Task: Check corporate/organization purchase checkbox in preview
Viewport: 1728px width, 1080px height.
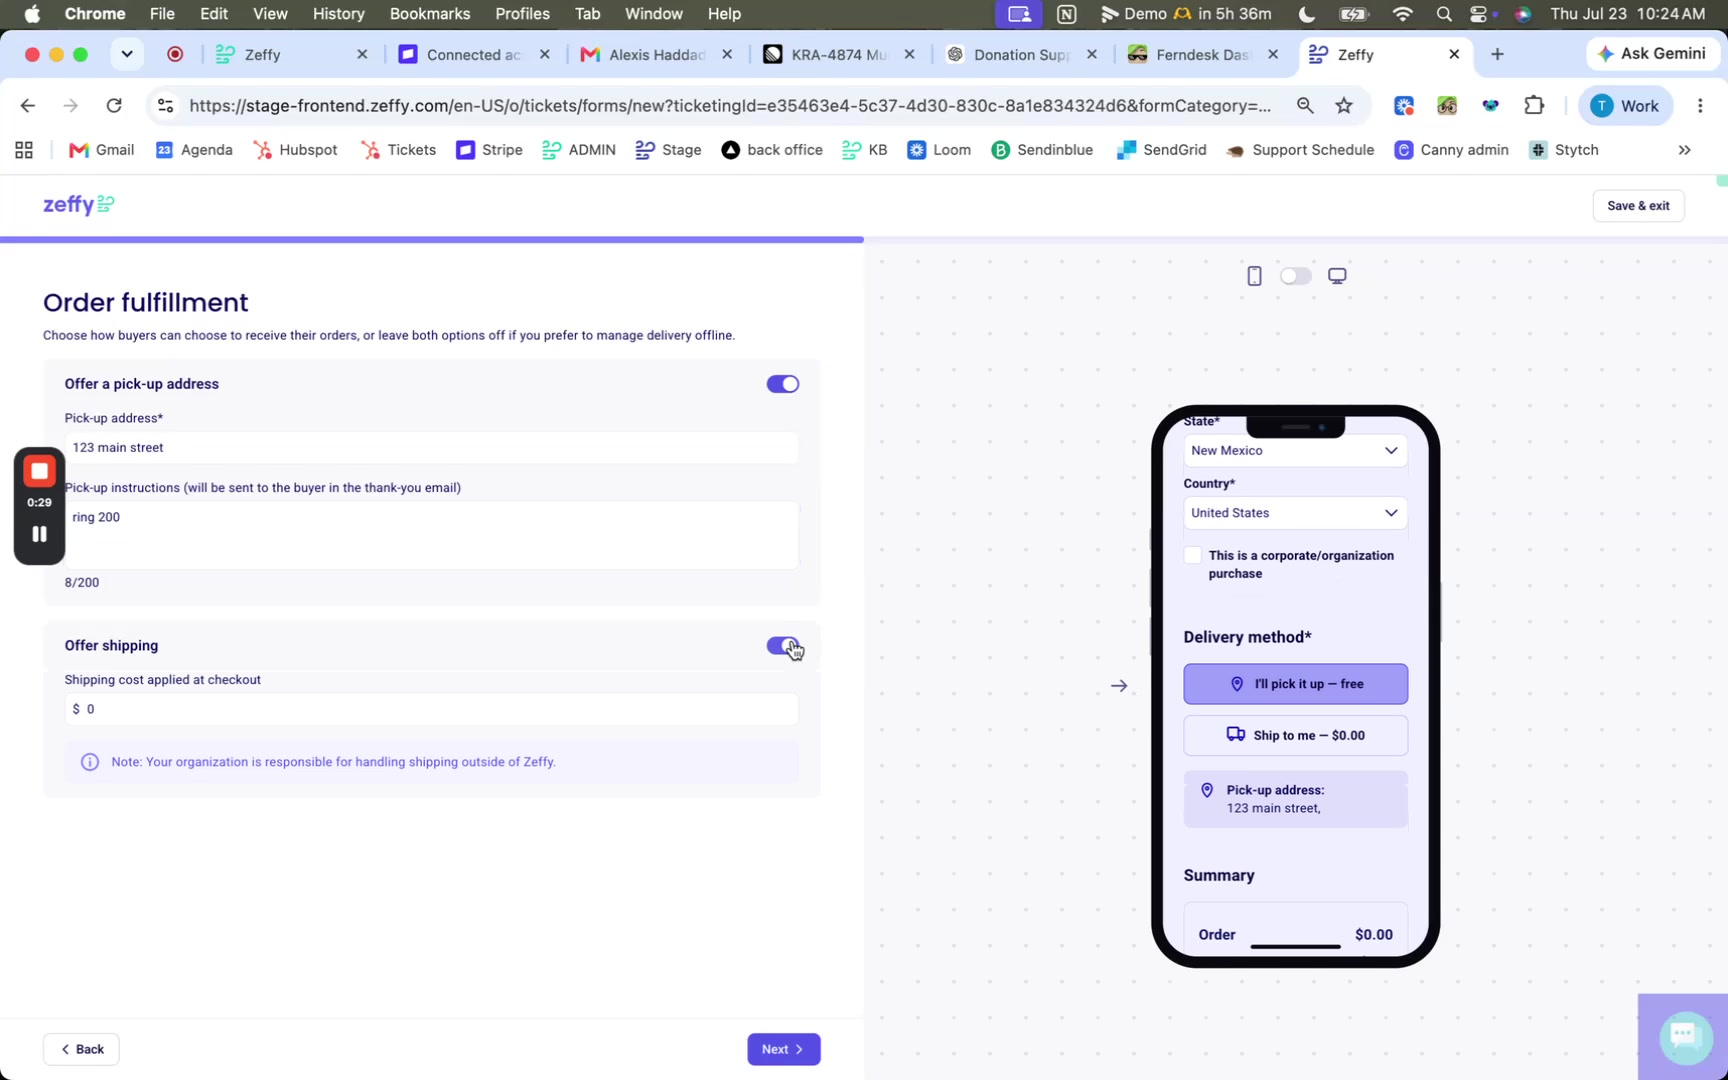Action: click(x=1192, y=555)
